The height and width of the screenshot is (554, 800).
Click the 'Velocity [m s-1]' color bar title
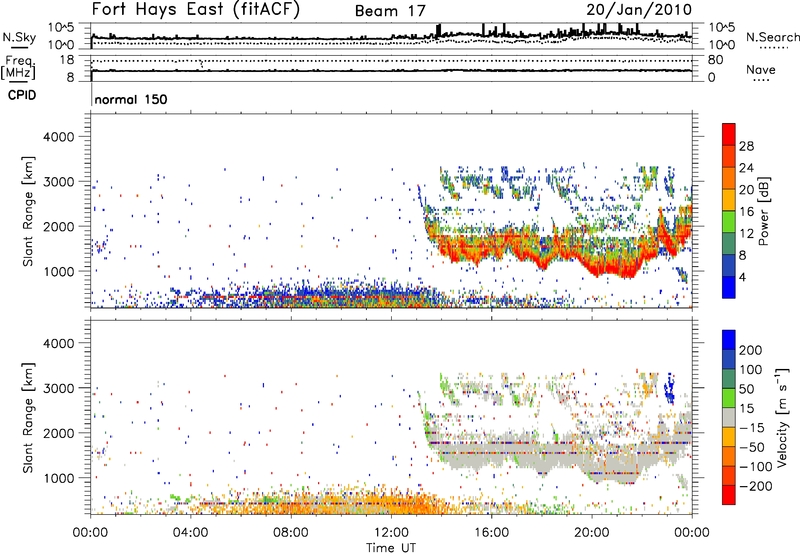pyautogui.click(x=782, y=418)
